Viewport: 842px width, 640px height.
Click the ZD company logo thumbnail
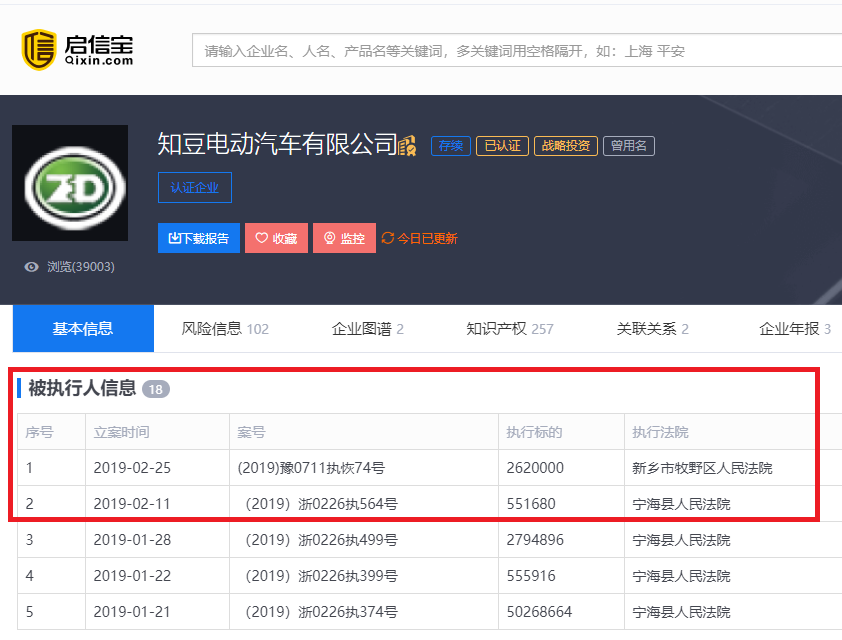tap(69, 183)
